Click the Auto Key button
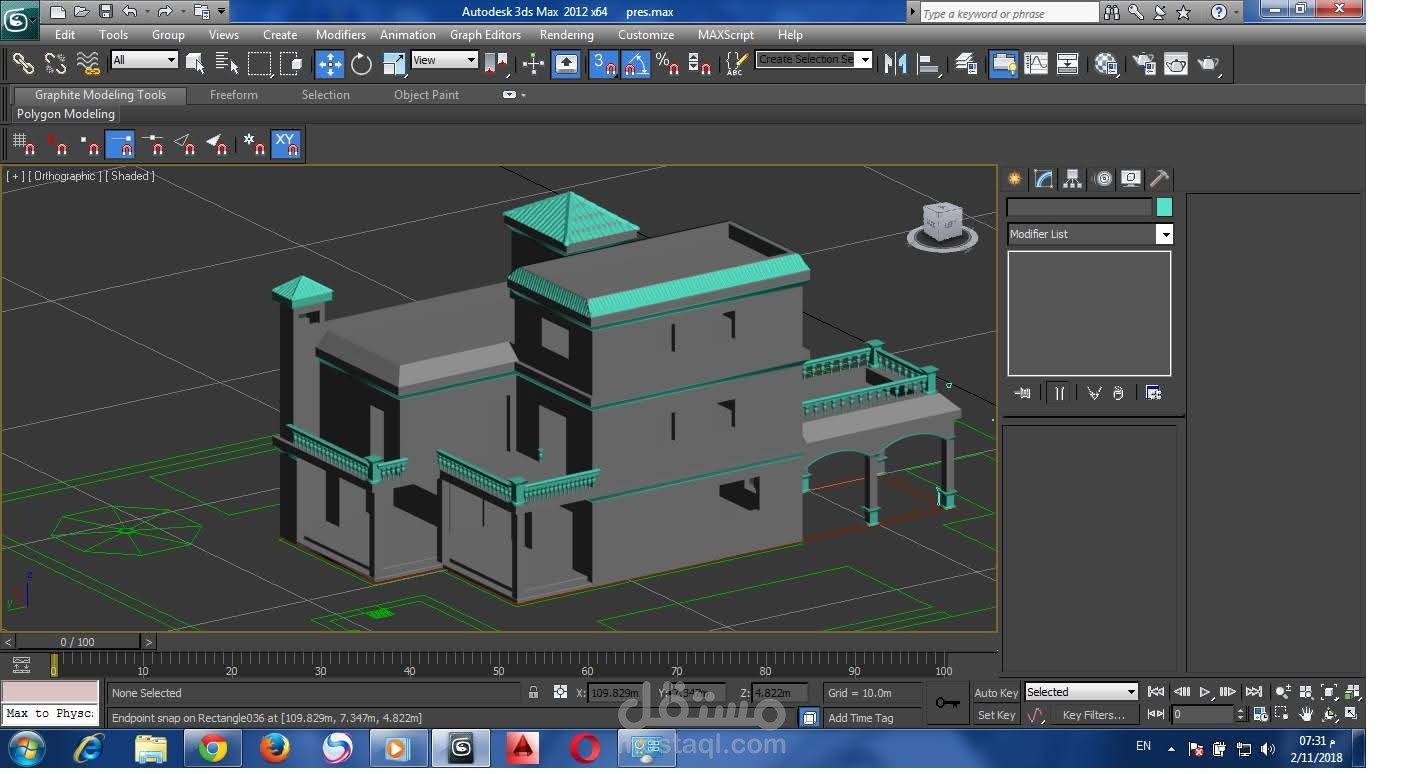This screenshot has height=774, width=1404. (x=996, y=693)
